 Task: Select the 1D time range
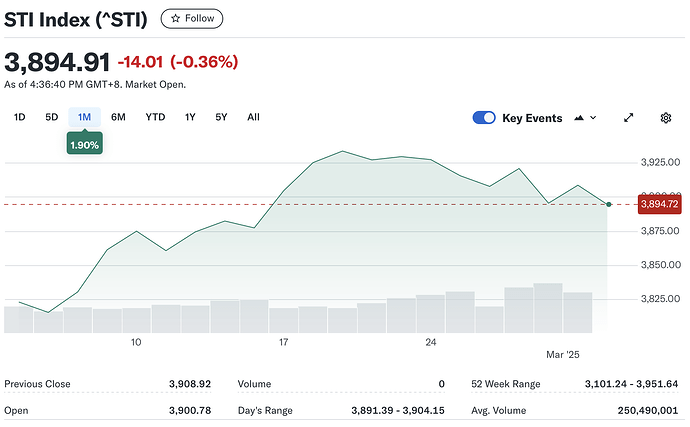point(19,117)
